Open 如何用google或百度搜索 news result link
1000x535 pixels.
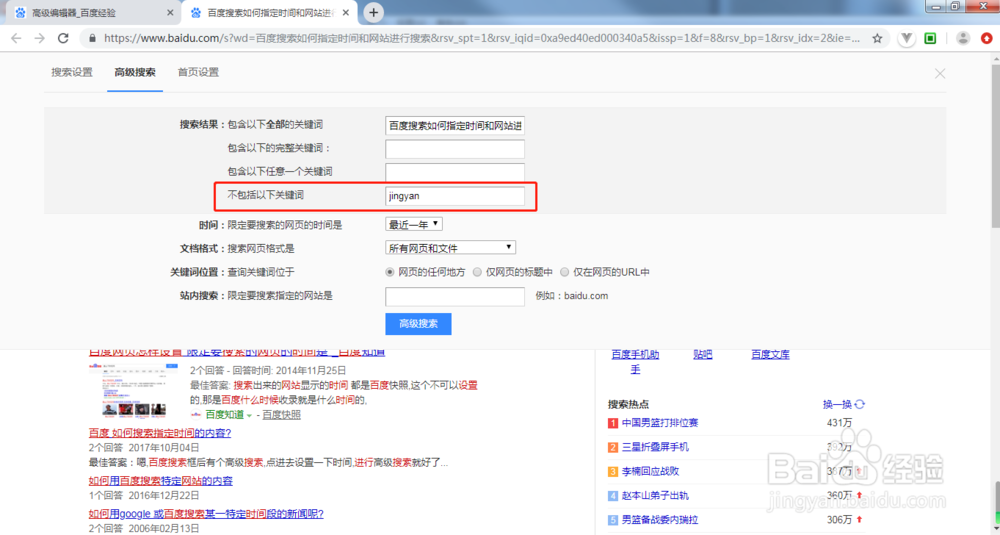pos(206,513)
